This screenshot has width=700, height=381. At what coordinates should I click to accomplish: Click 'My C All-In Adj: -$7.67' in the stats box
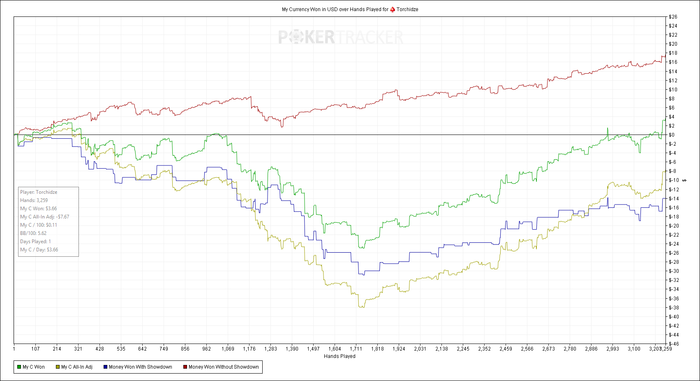click(x=44, y=217)
